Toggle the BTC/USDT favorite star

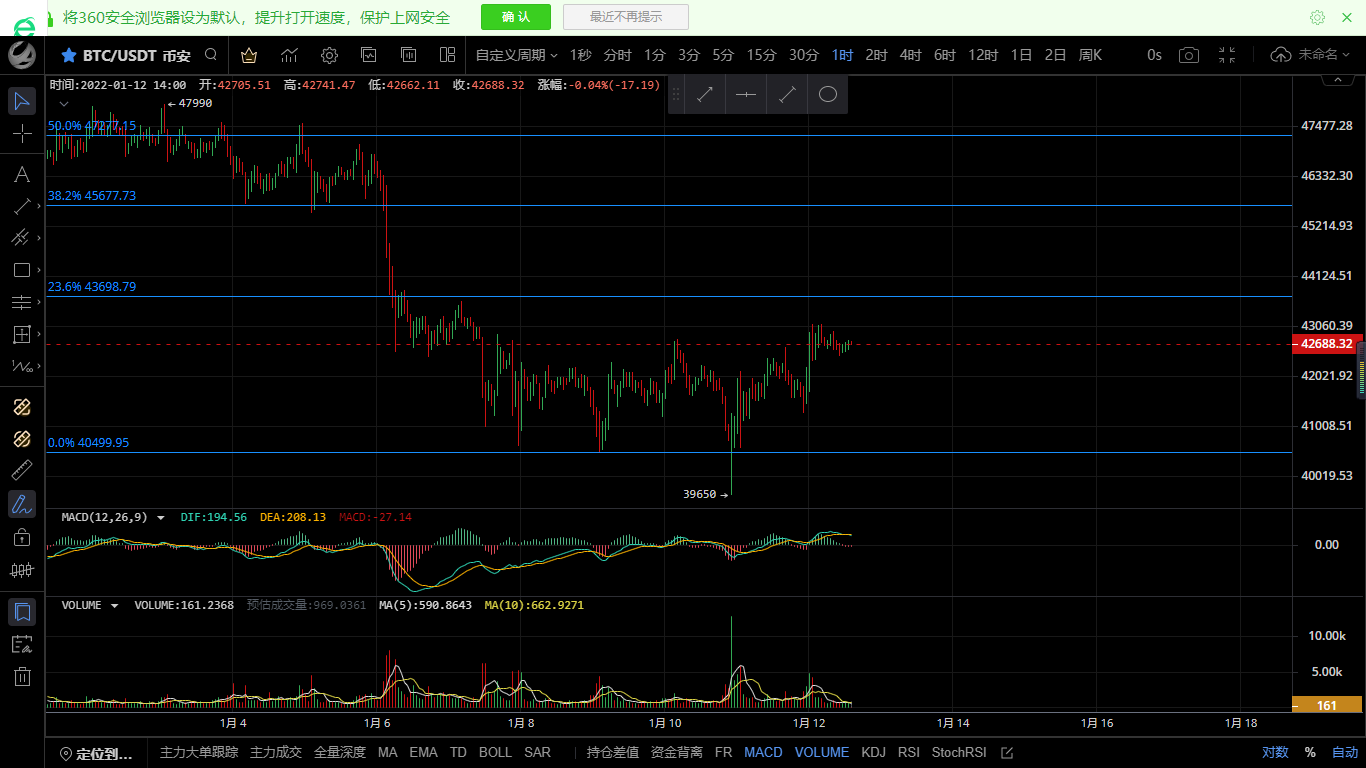click(x=69, y=55)
